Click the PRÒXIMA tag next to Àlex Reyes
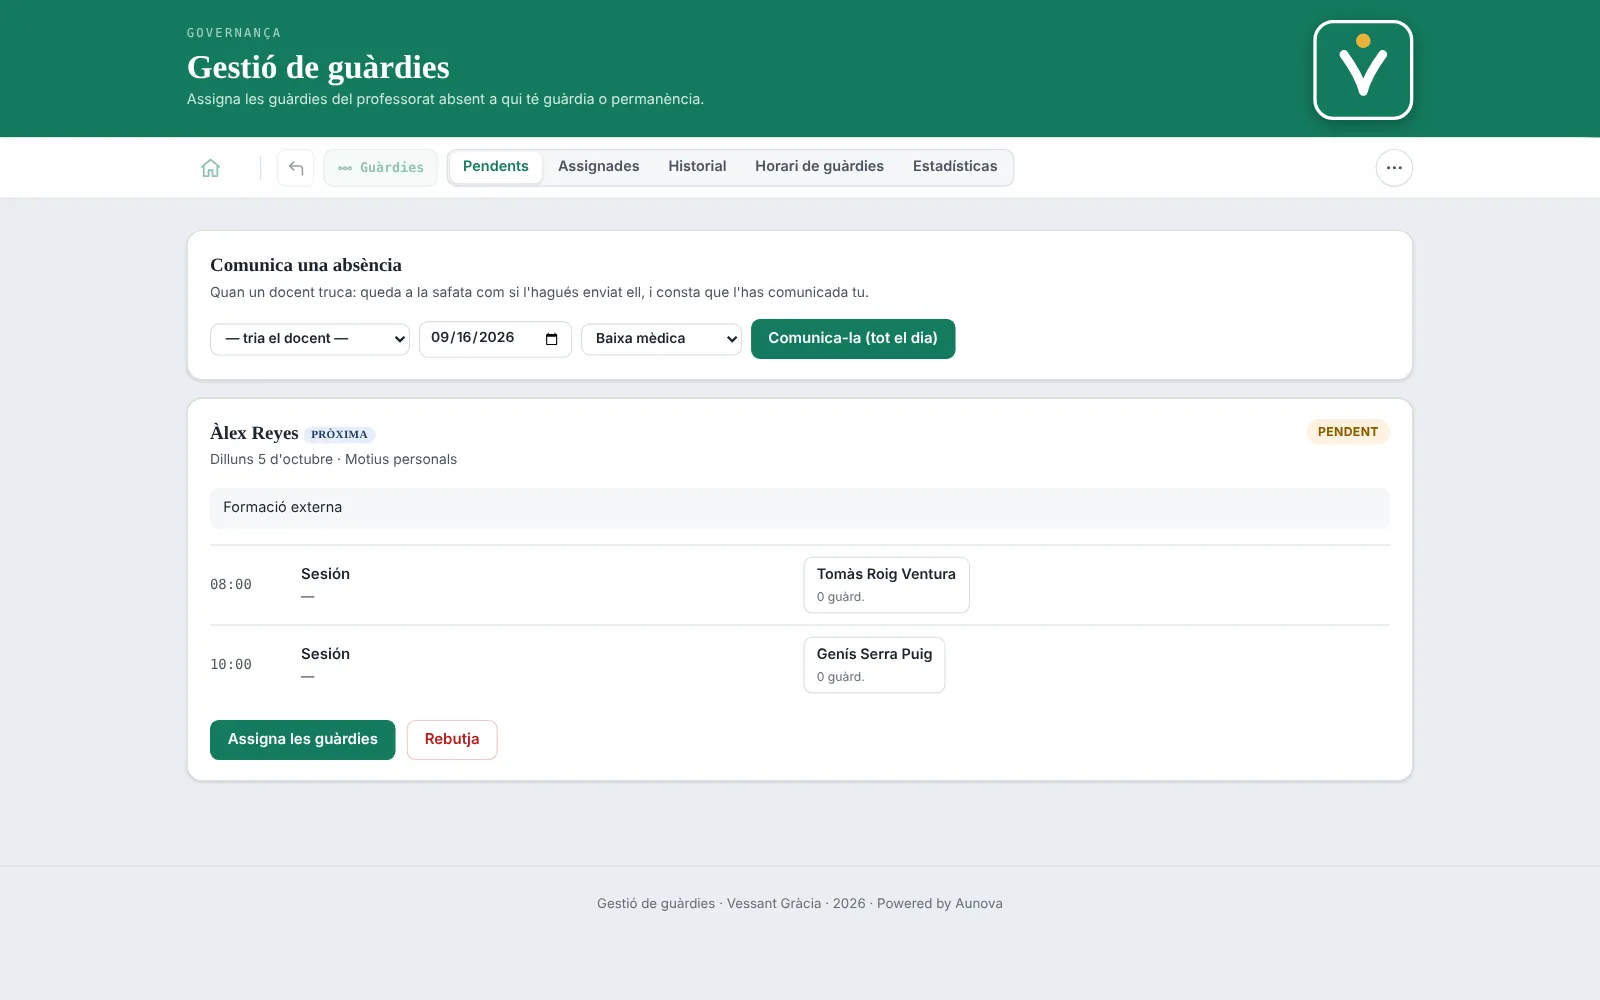This screenshot has width=1600, height=1000. (339, 435)
